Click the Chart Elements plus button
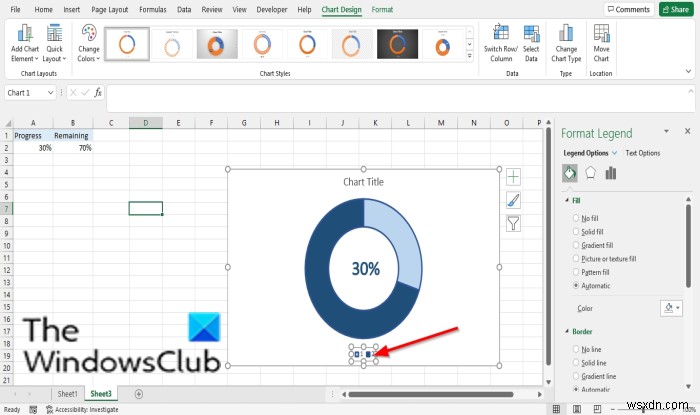The height and width of the screenshot is (415, 700). 513,177
